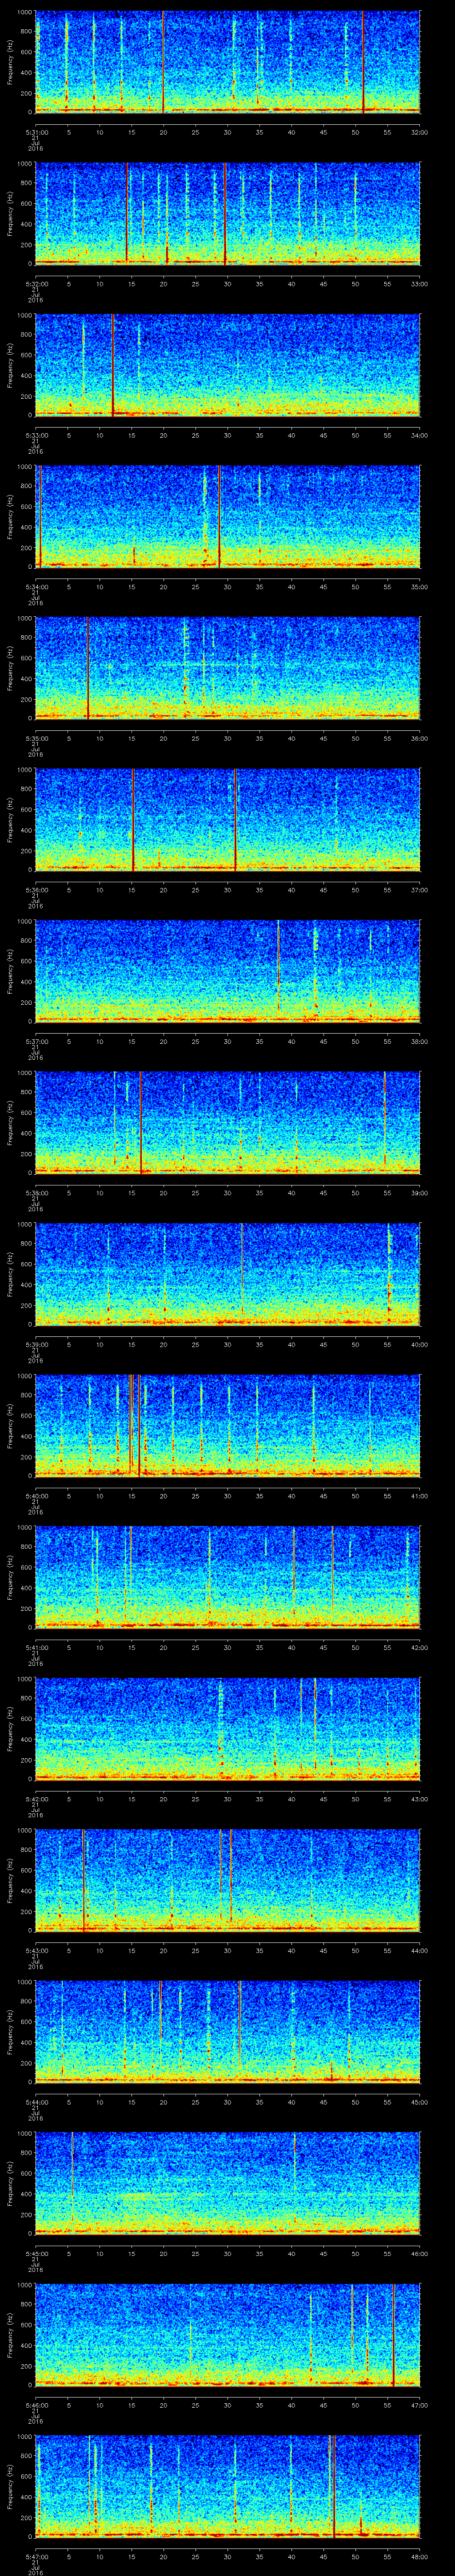Screen dimensions: 455x2576
Task: Click the spectrogram panel starting at 5:46:00
Action: click(228, 2334)
